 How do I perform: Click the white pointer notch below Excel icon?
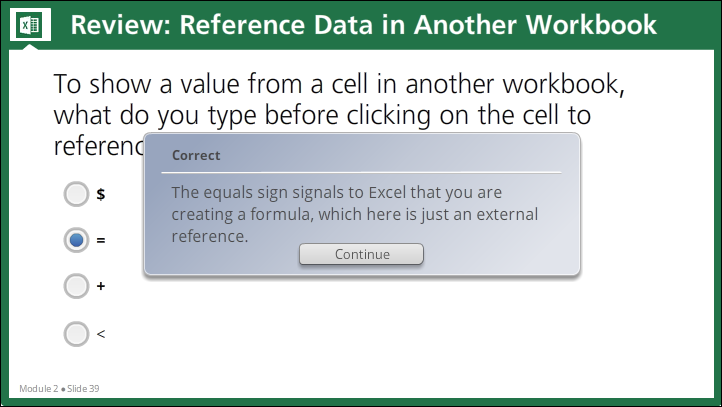coord(30,46)
